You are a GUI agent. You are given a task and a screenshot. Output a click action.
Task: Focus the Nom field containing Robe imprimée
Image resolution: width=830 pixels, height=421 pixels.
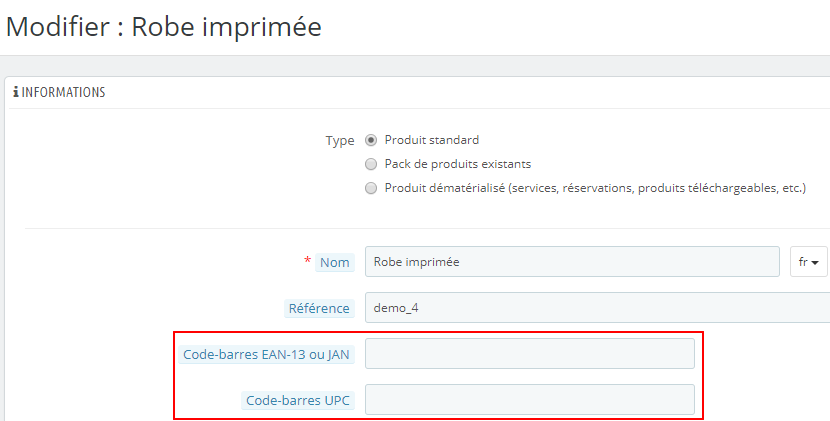(x=572, y=262)
